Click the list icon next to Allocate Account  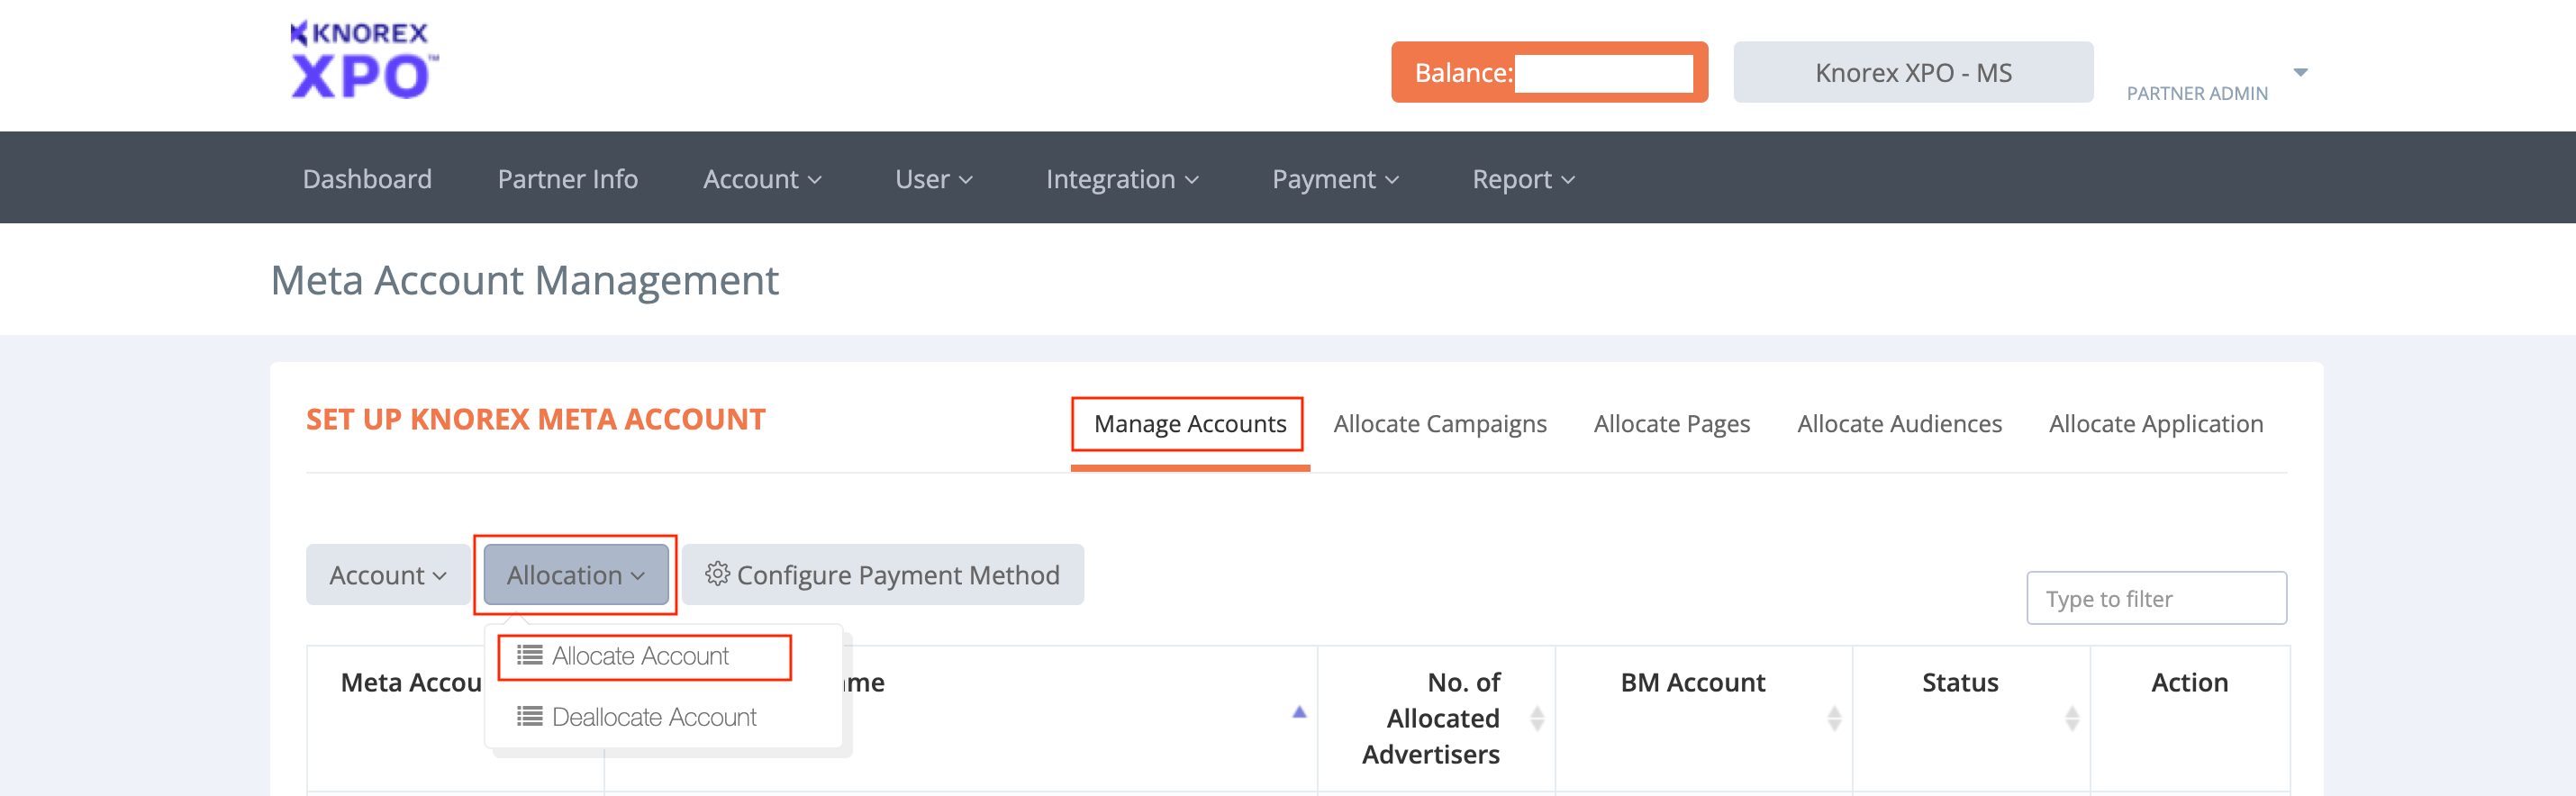(x=529, y=655)
